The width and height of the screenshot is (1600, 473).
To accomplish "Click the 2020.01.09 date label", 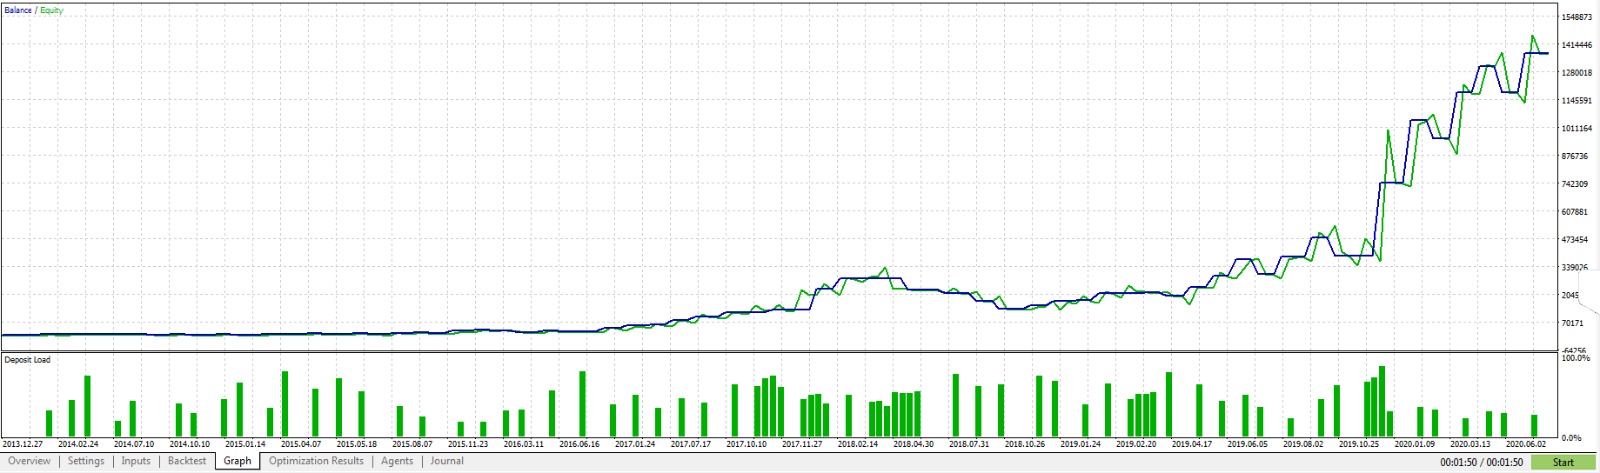I will (x=1414, y=444).
